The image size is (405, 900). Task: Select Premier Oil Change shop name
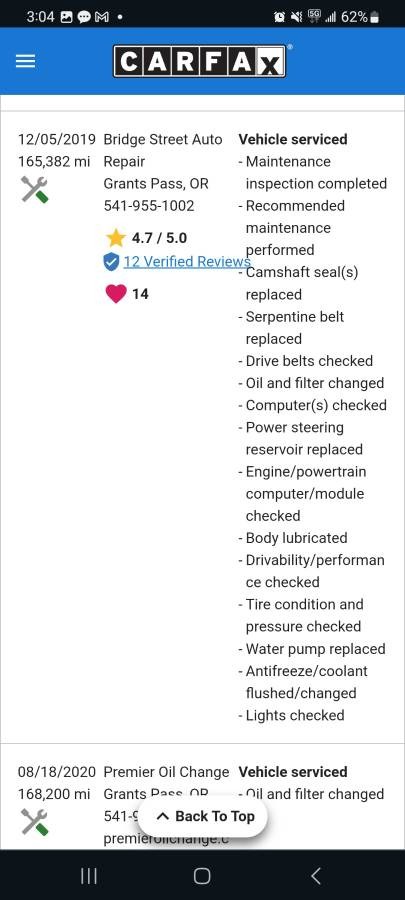(x=166, y=772)
